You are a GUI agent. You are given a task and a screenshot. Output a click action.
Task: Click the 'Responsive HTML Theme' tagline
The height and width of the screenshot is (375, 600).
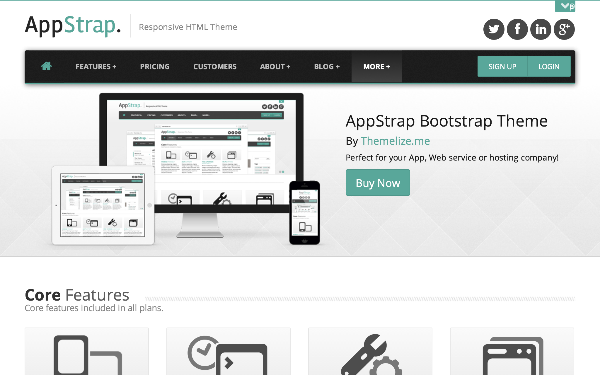tap(188, 27)
